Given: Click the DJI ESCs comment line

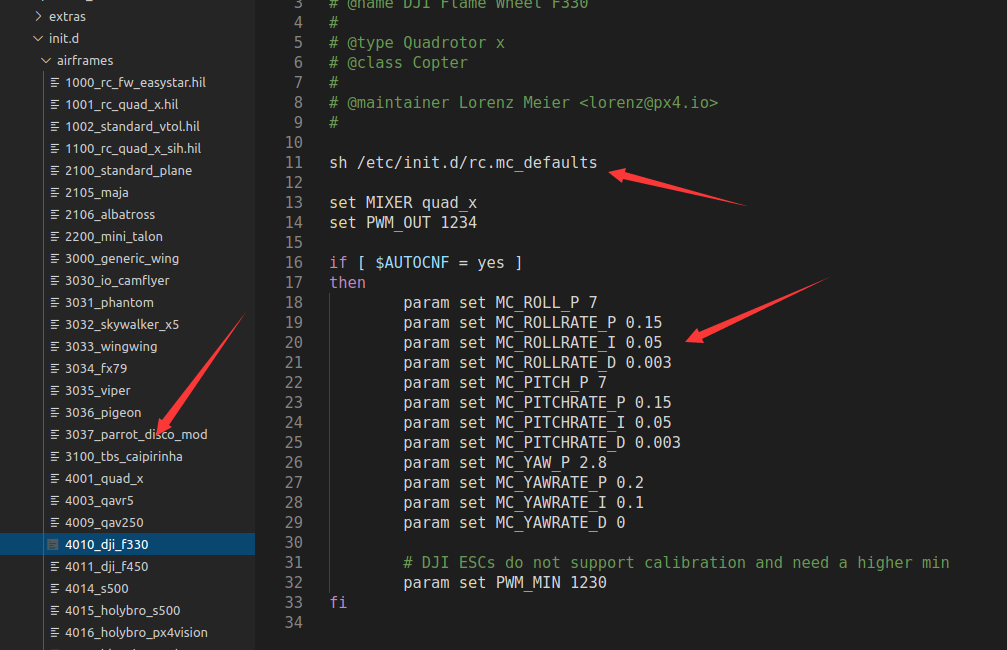Looking at the screenshot, I should (676, 563).
